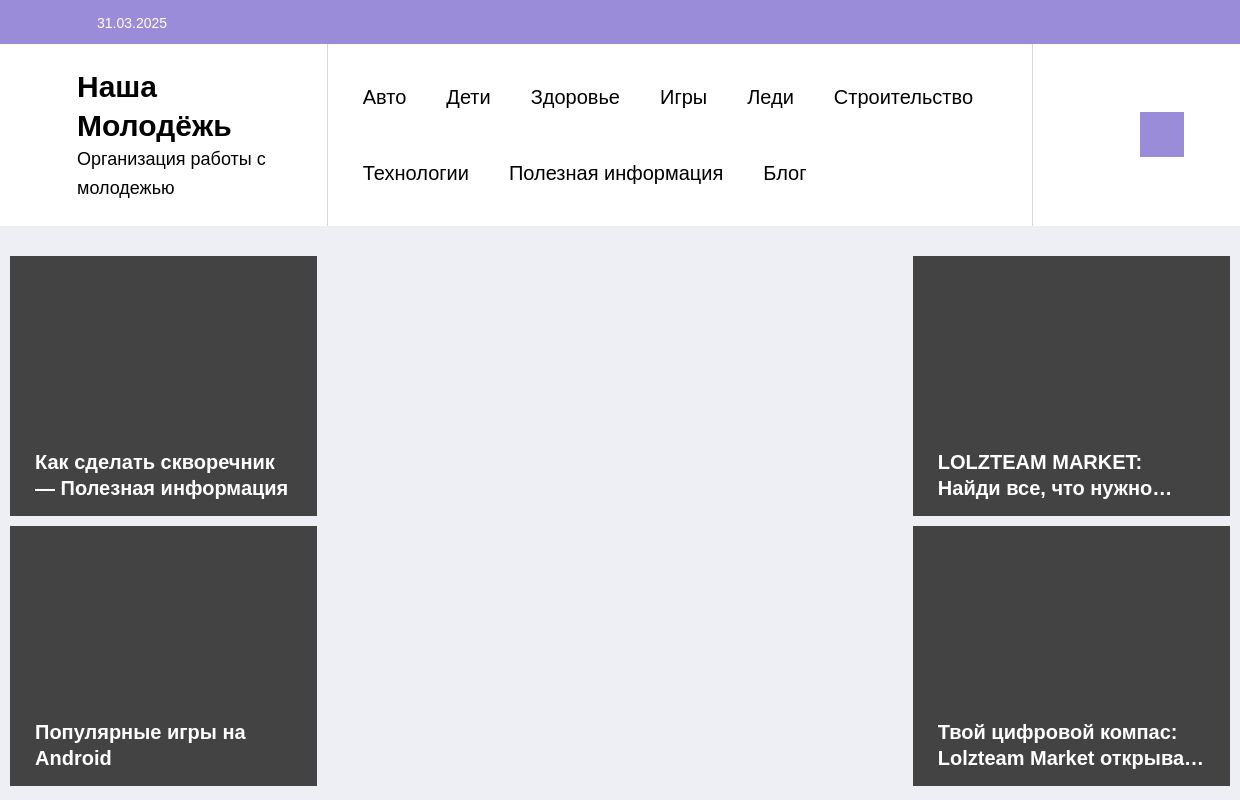Viewport: 1240px width, 800px height.
Task: Open the Дети category
Action: click(x=468, y=97)
